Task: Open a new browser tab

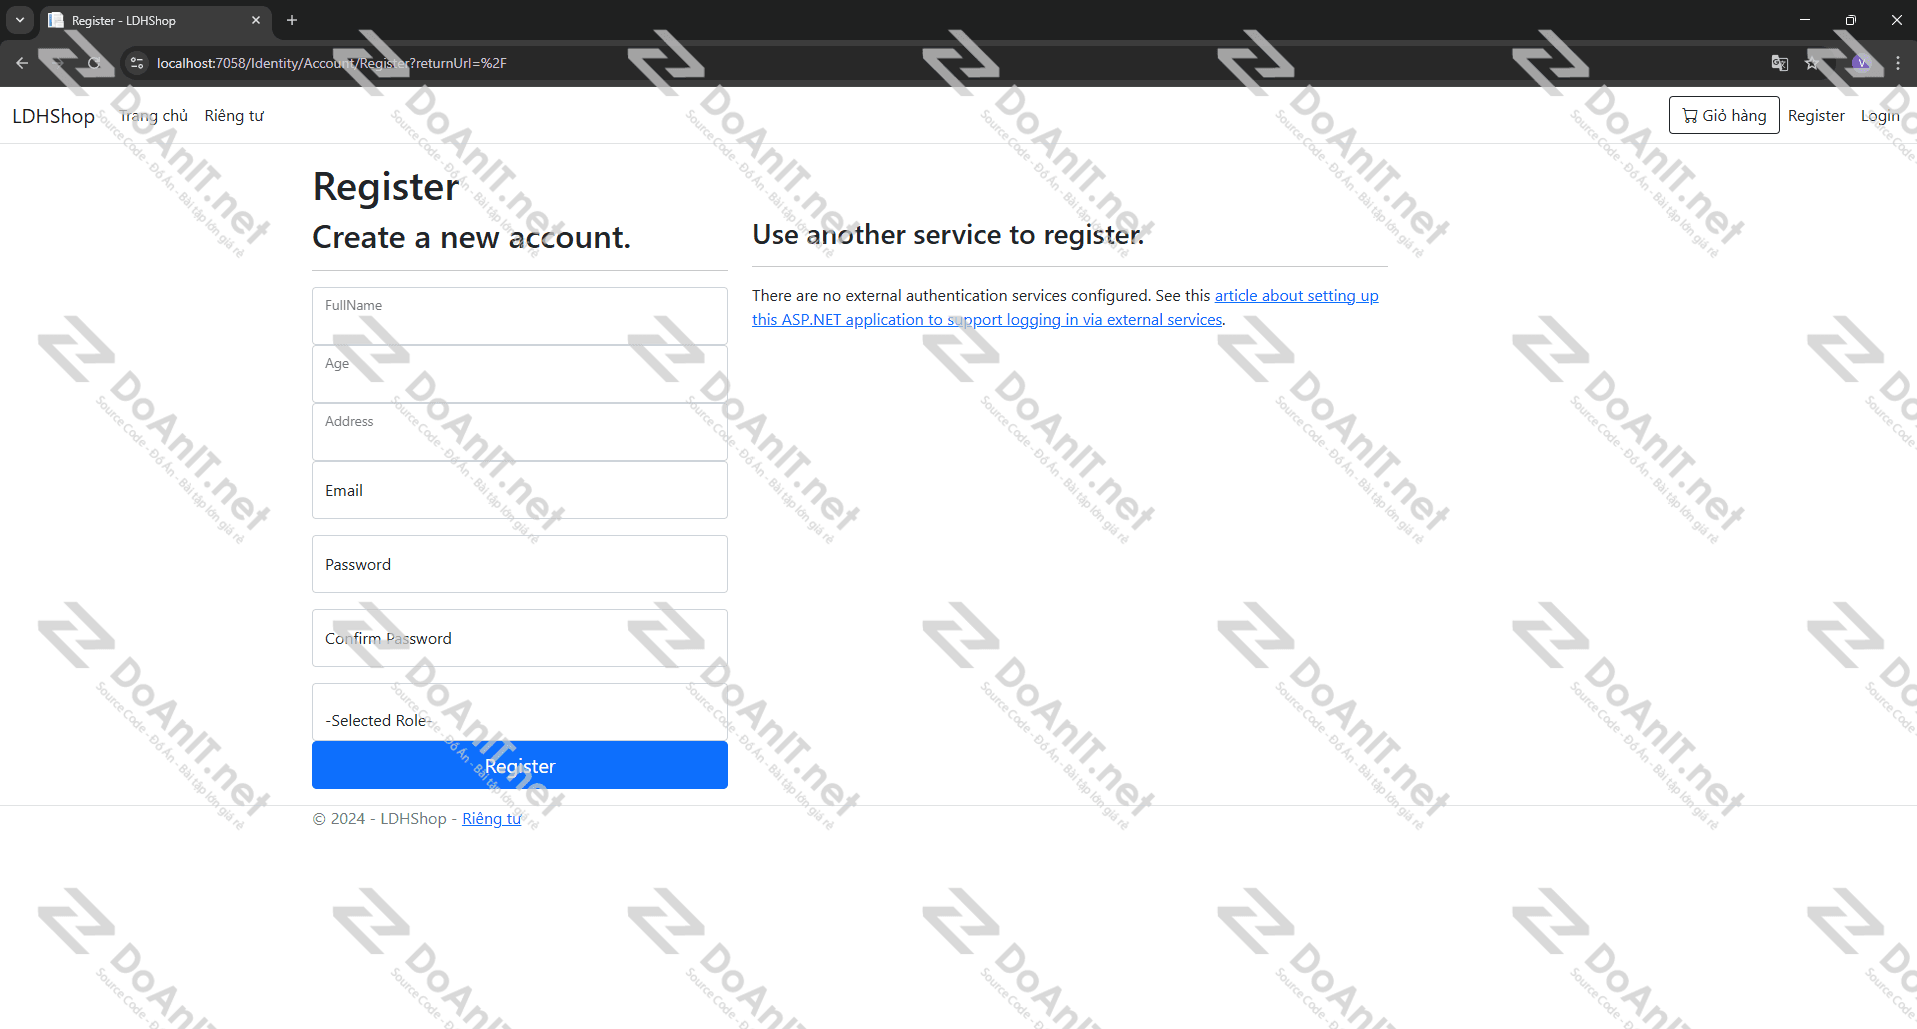Action: 292,20
